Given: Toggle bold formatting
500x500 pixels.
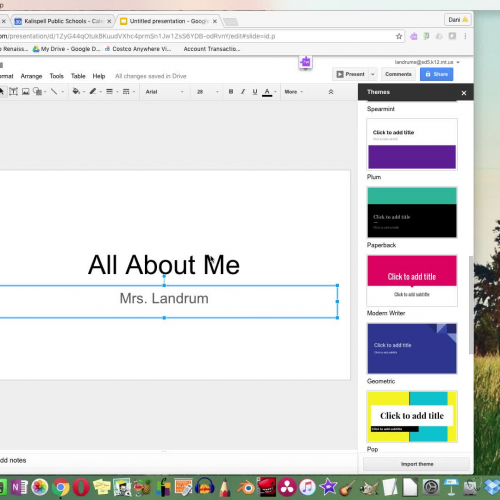Looking at the screenshot, I should pos(231,92).
